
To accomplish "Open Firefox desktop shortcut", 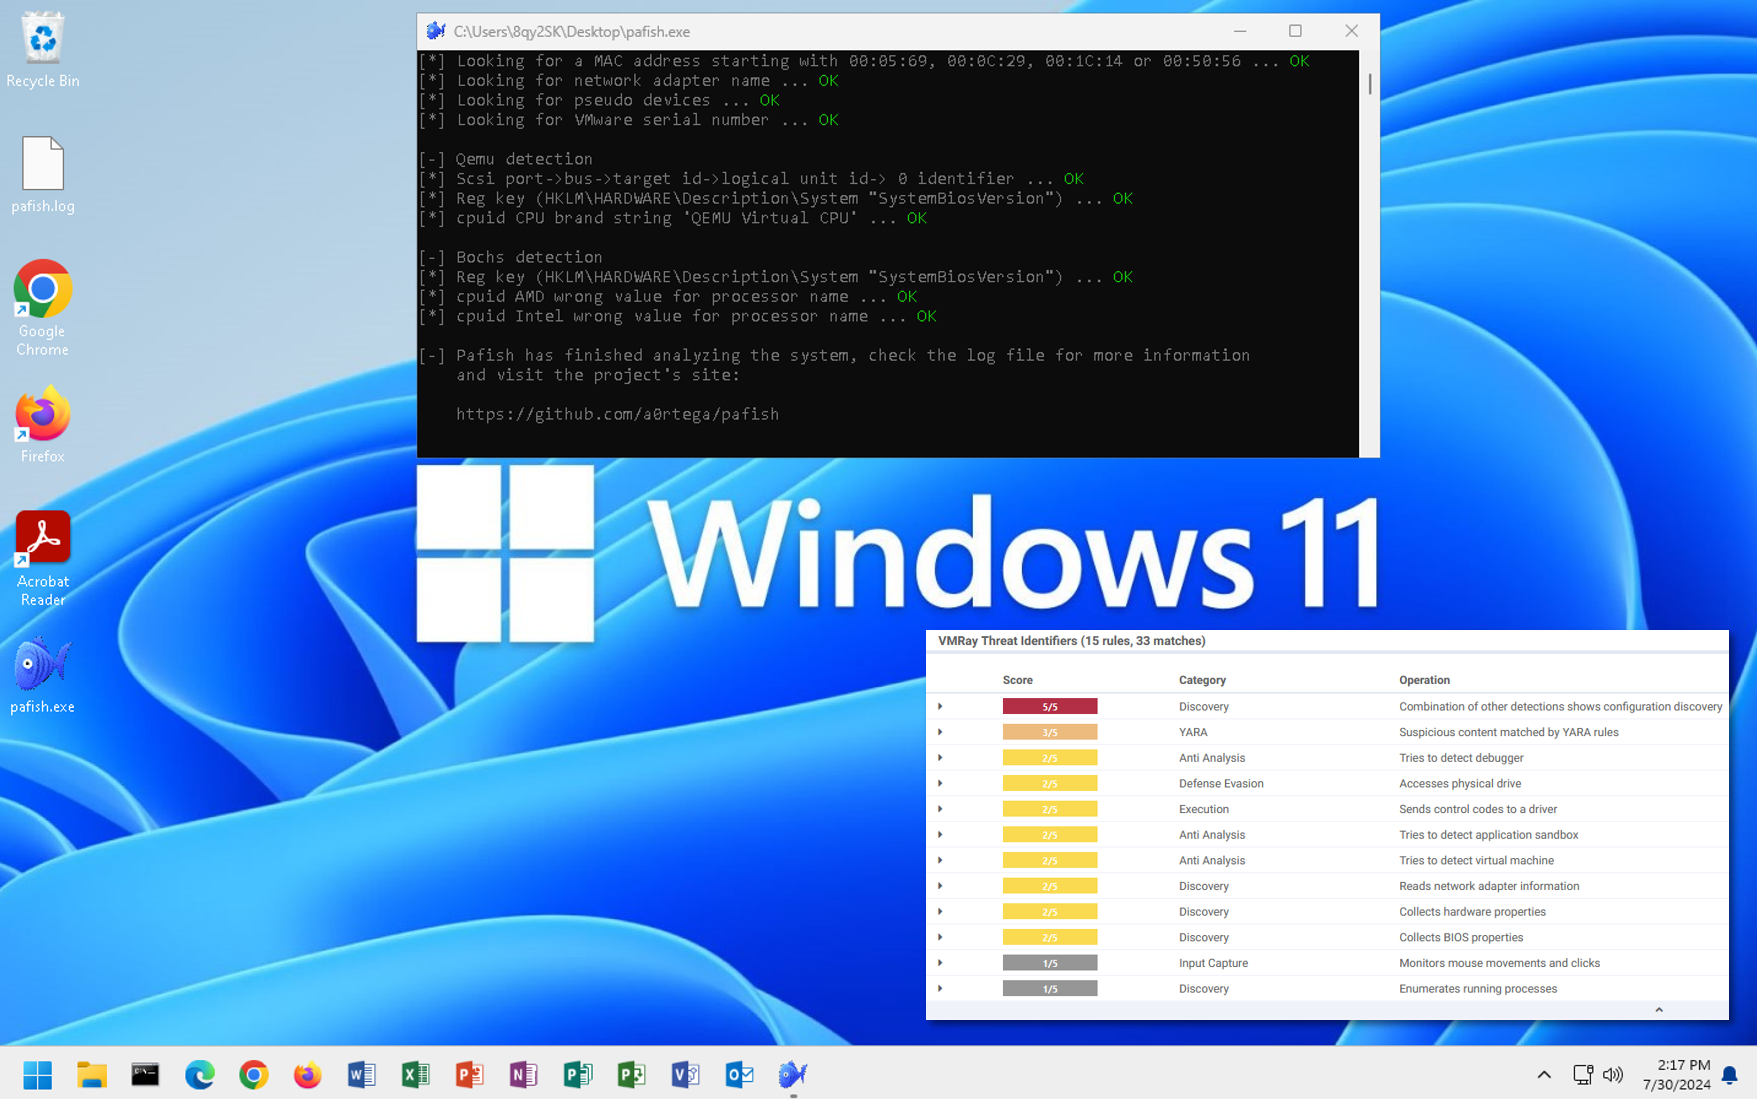I will click(42, 425).
